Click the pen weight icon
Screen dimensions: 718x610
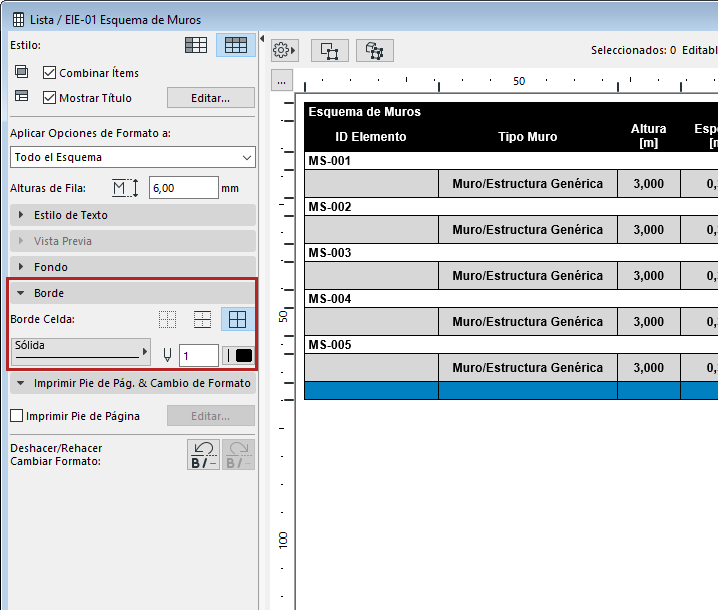(167, 355)
